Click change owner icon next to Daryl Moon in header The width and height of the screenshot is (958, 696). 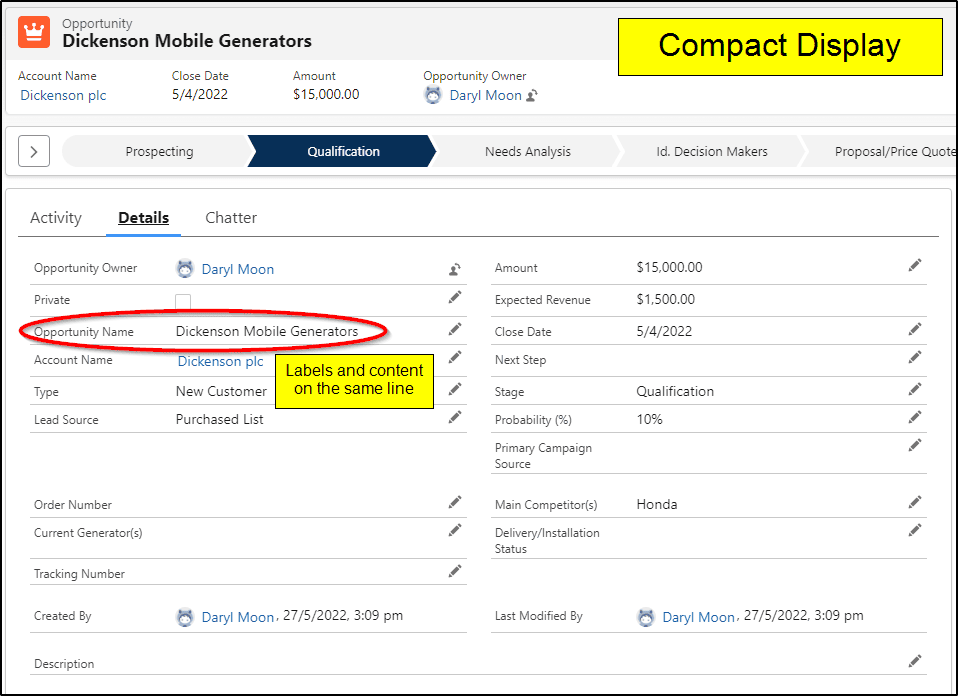(x=532, y=95)
